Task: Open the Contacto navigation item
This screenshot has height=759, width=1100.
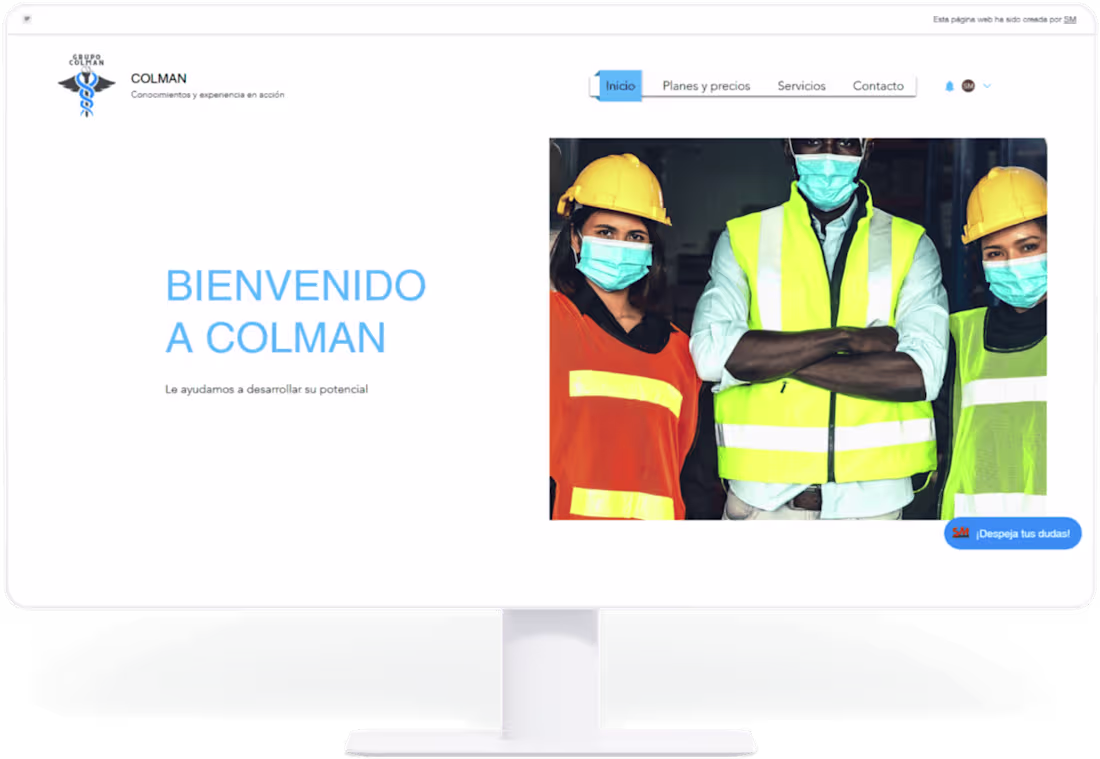Action: [878, 86]
